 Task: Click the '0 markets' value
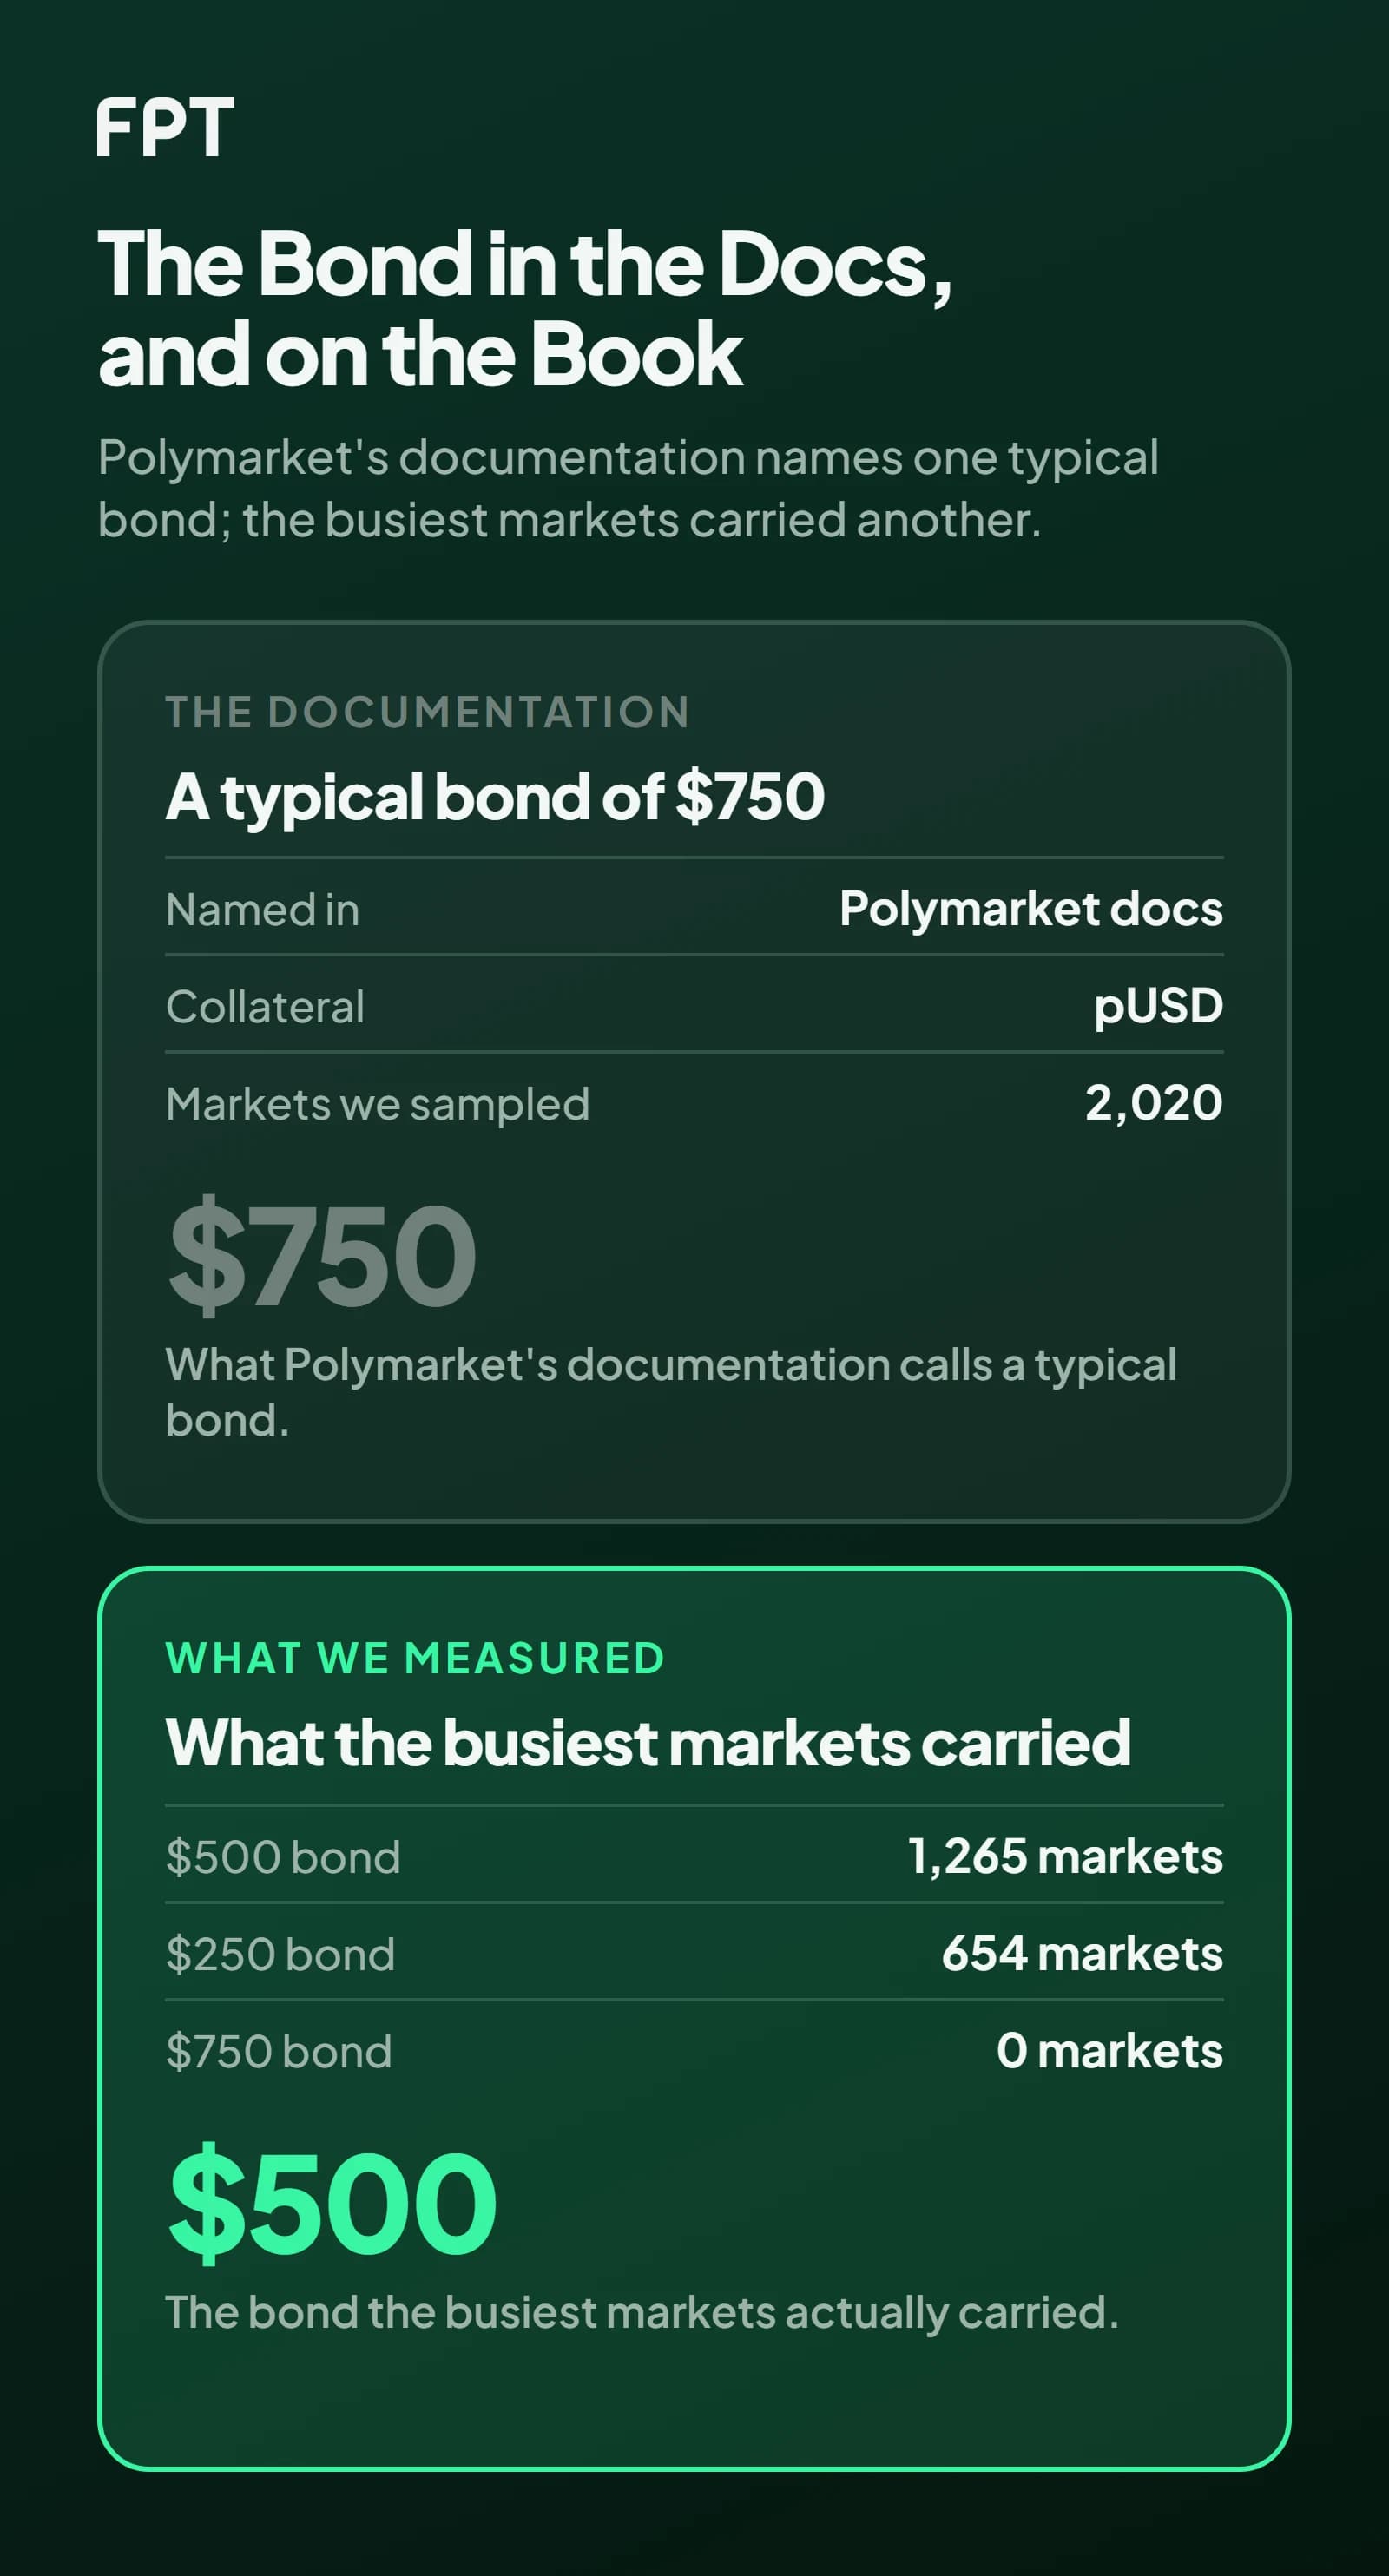pos(1110,2049)
